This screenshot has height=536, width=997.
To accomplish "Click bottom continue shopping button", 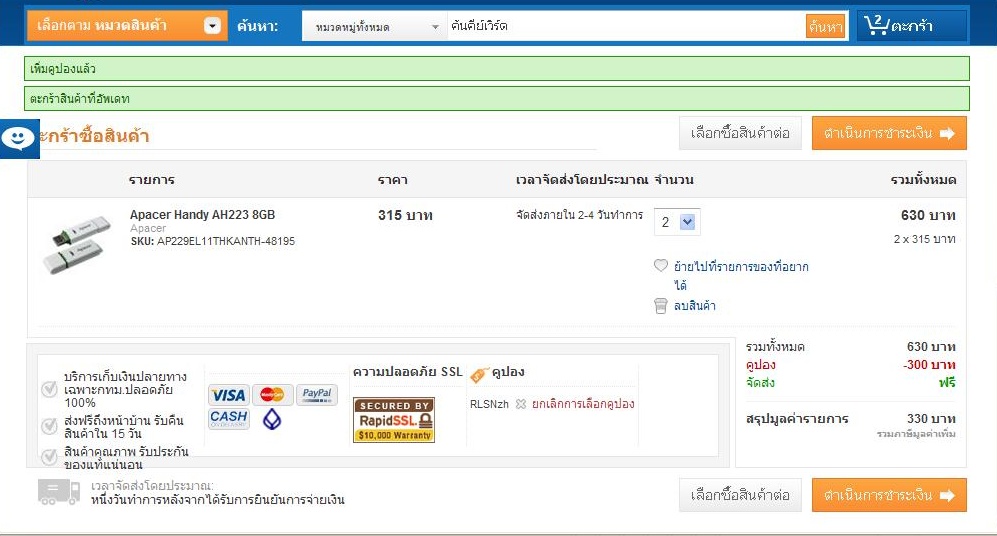I will [x=740, y=495].
